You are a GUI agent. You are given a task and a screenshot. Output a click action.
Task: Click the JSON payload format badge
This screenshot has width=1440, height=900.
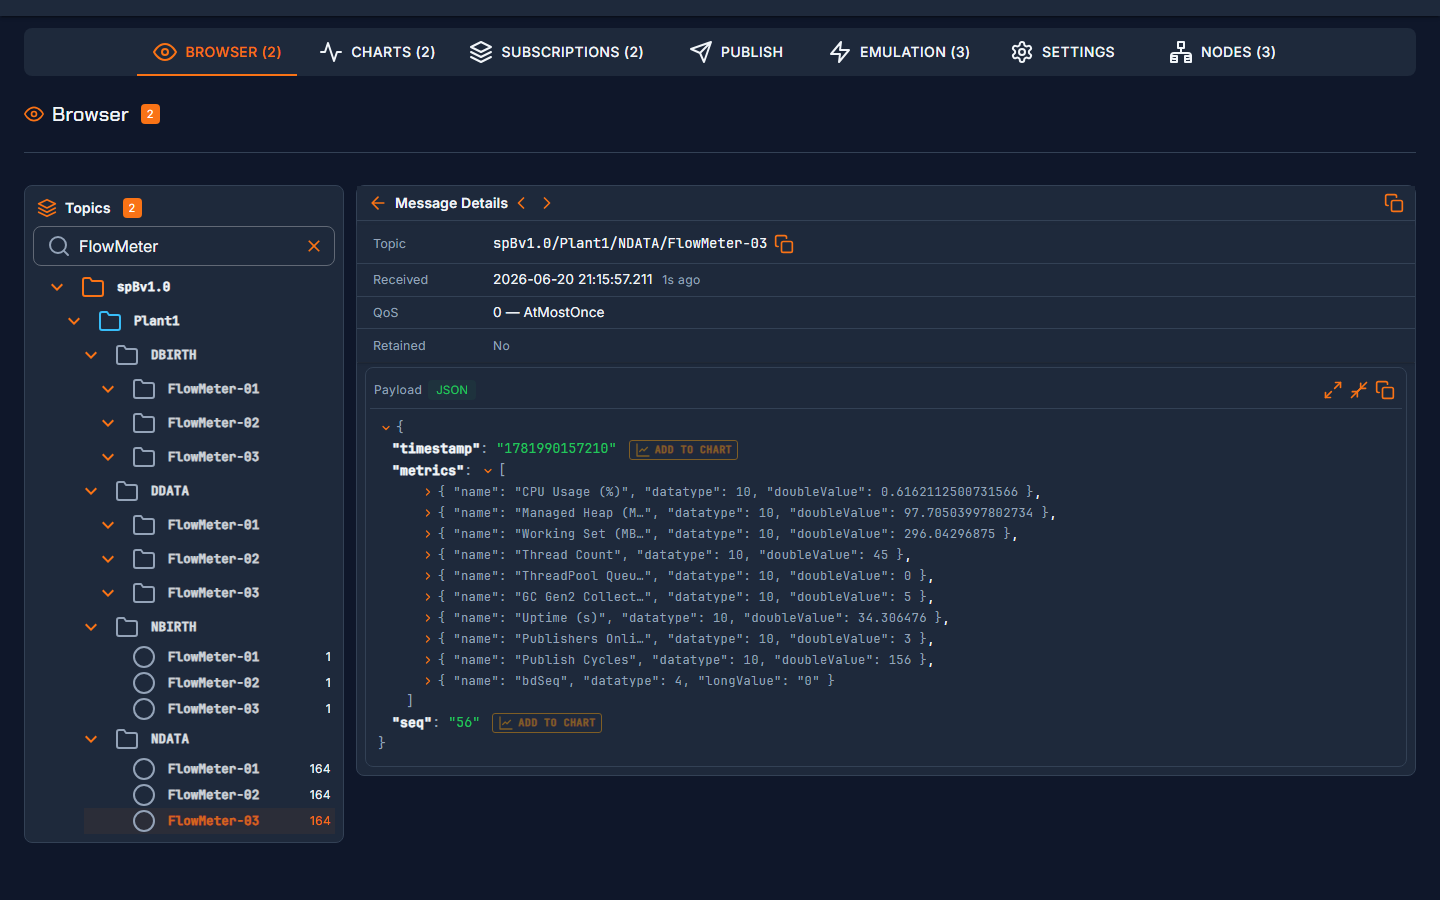452,390
